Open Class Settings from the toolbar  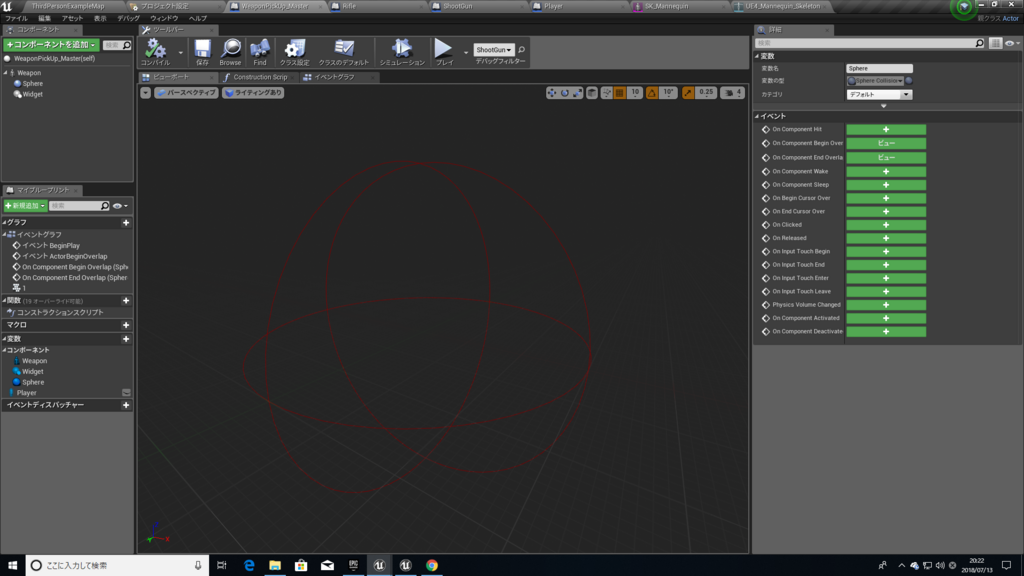(x=295, y=52)
